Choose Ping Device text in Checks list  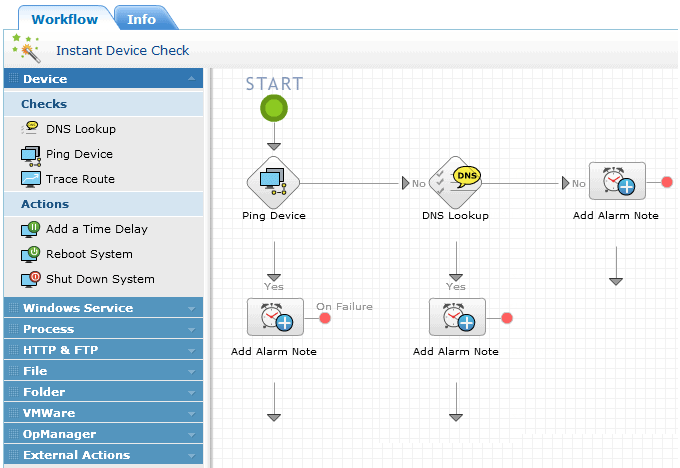(x=79, y=154)
